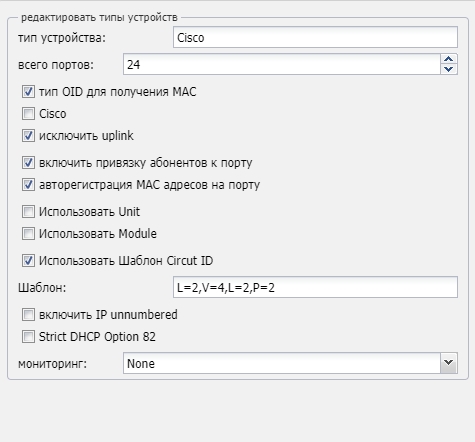Click the device type field containing Cisco
Image resolution: width=475 pixels, height=442 pixels.
(x=315, y=37)
